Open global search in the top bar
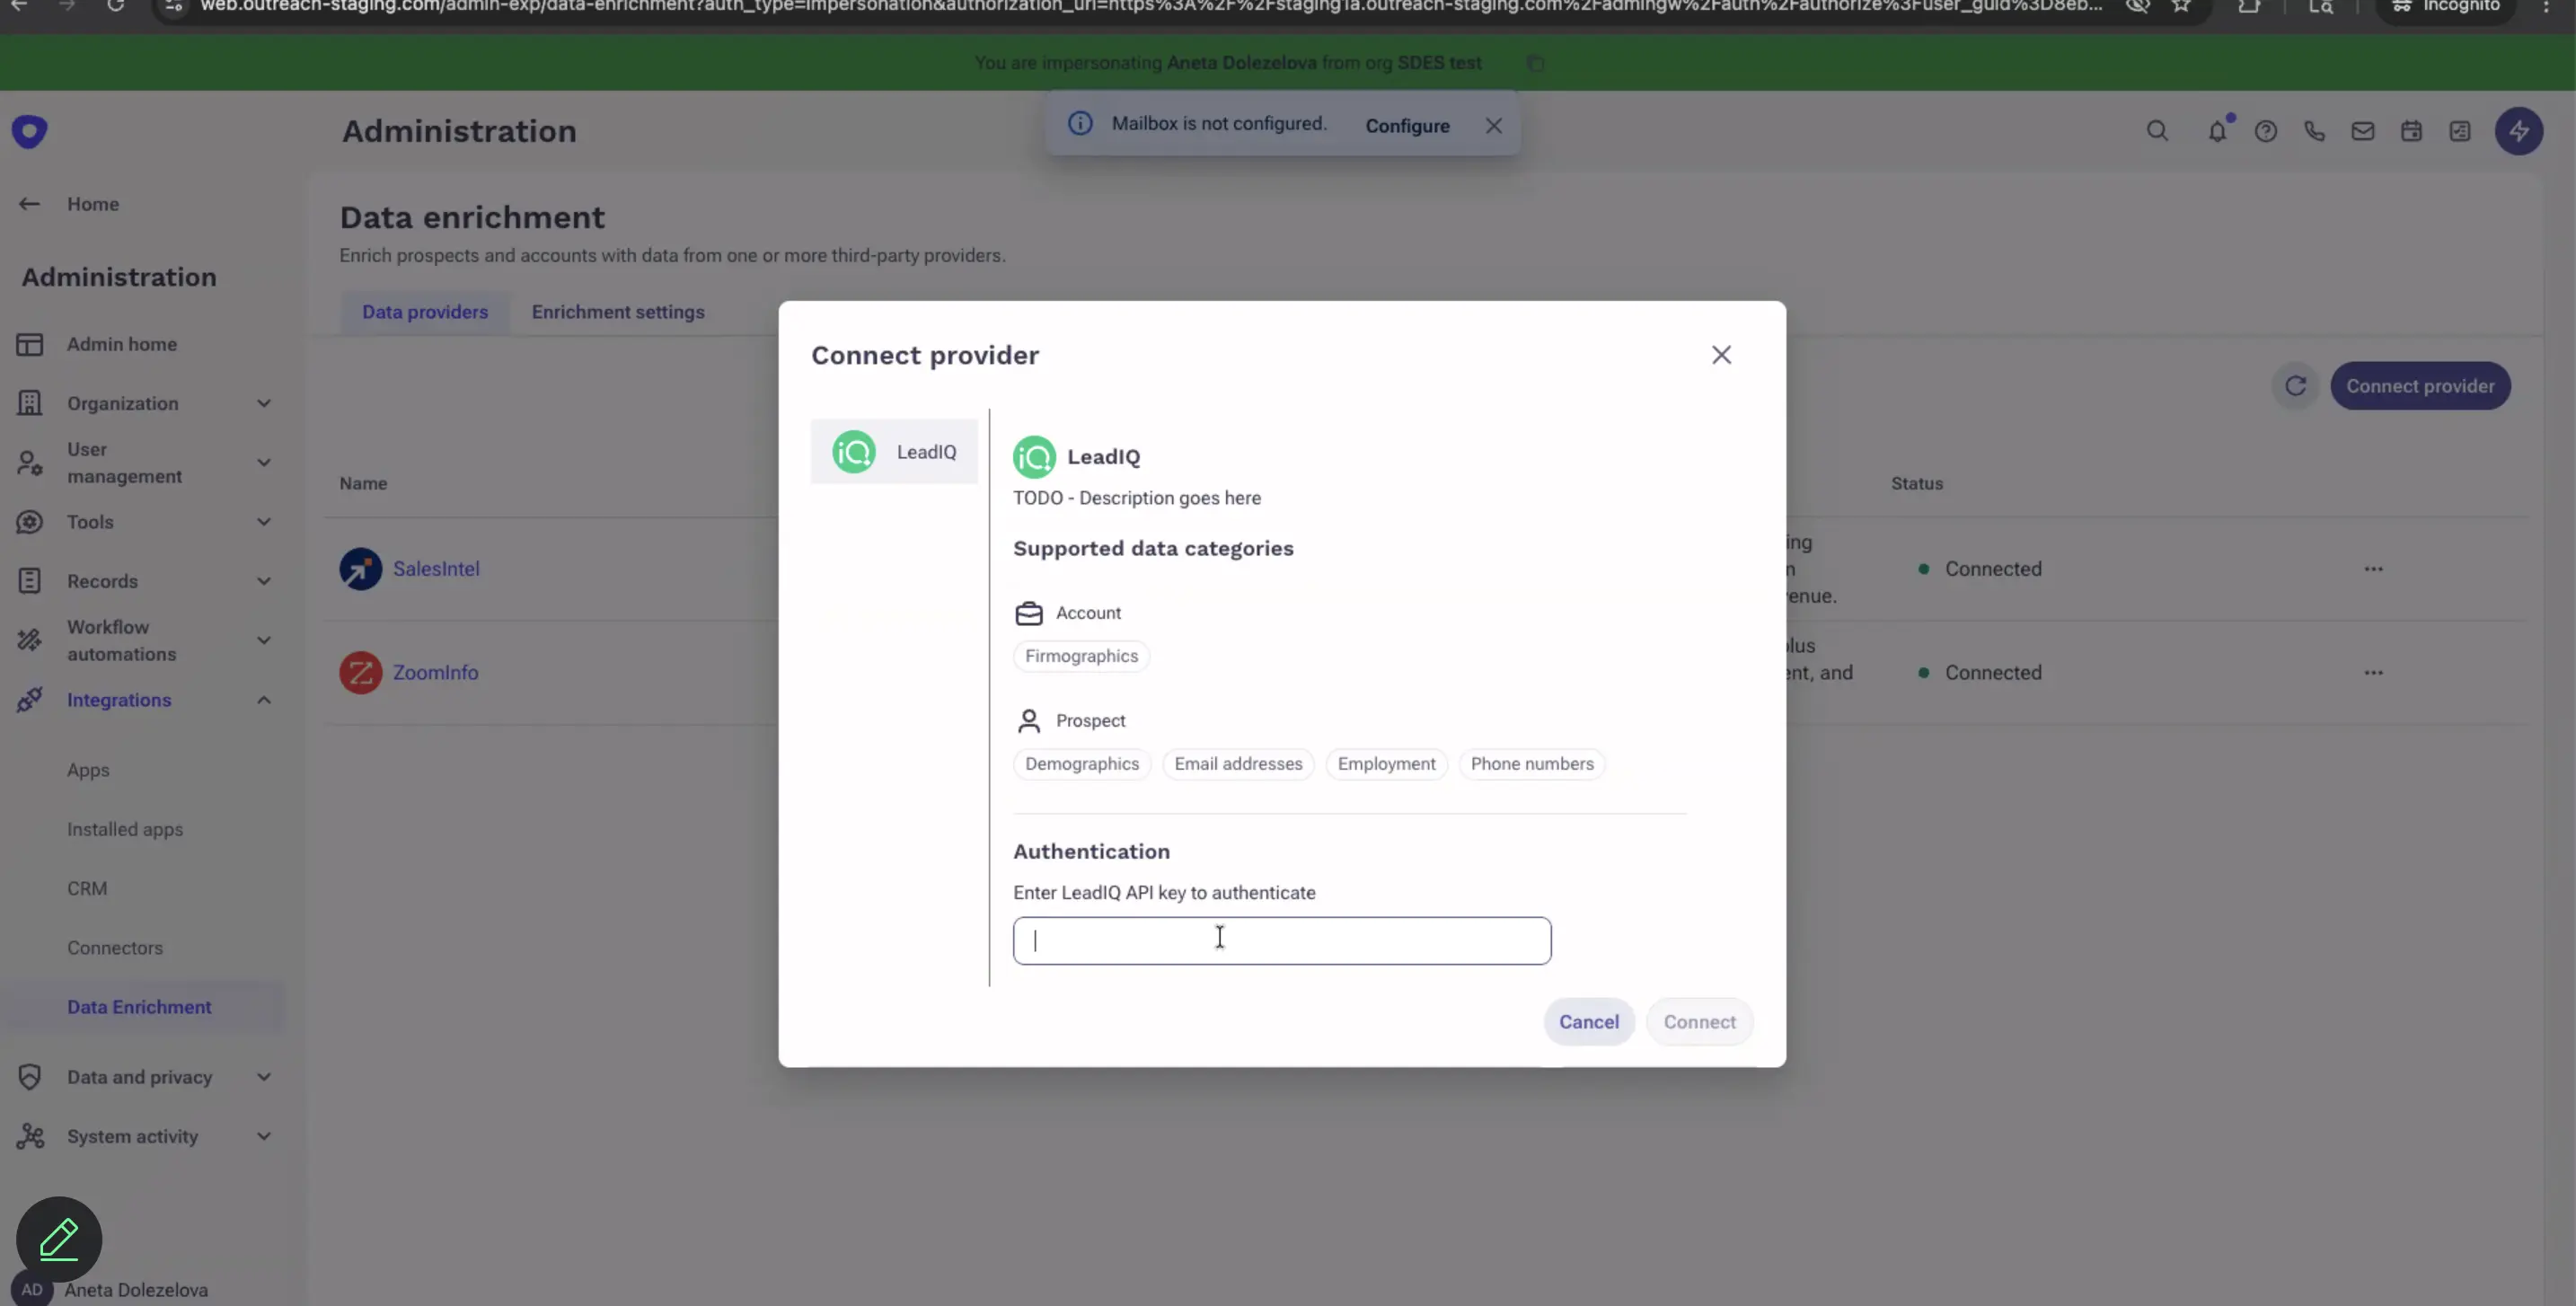The image size is (2576, 1306). [2158, 131]
